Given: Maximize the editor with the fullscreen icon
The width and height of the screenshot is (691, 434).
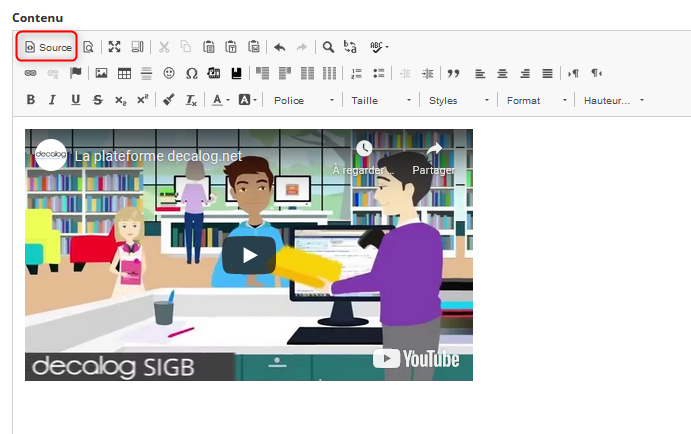Looking at the screenshot, I should [114, 47].
